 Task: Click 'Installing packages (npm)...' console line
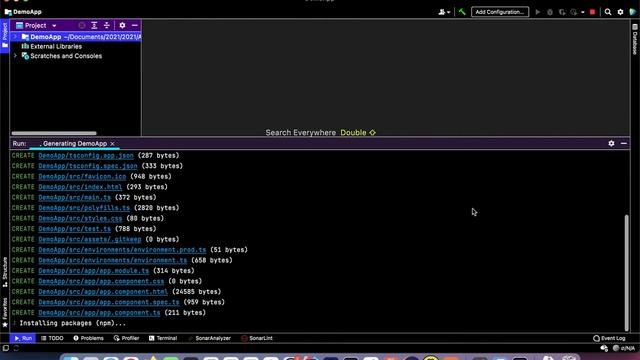pyautogui.click(x=73, y=323)
